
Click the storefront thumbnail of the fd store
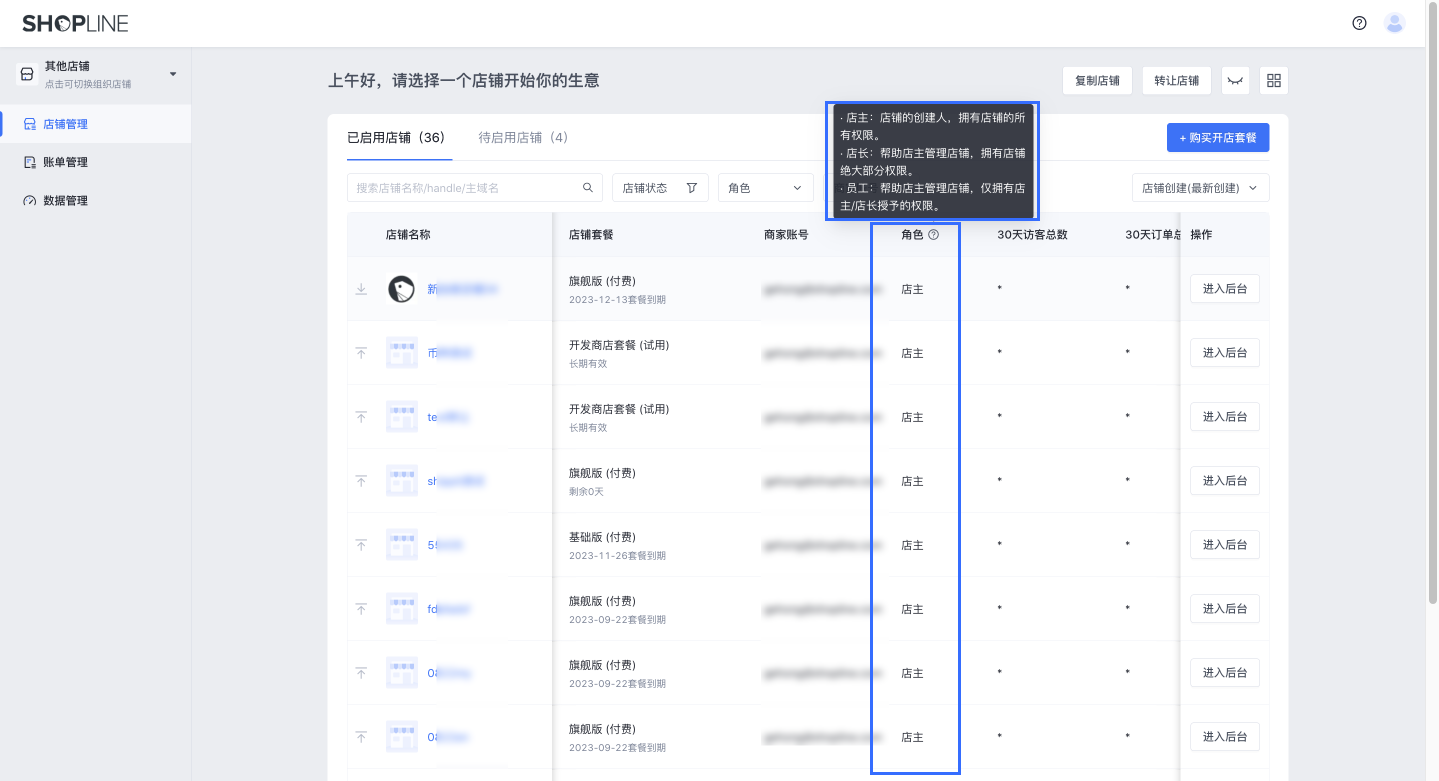(x=402, y=609)
